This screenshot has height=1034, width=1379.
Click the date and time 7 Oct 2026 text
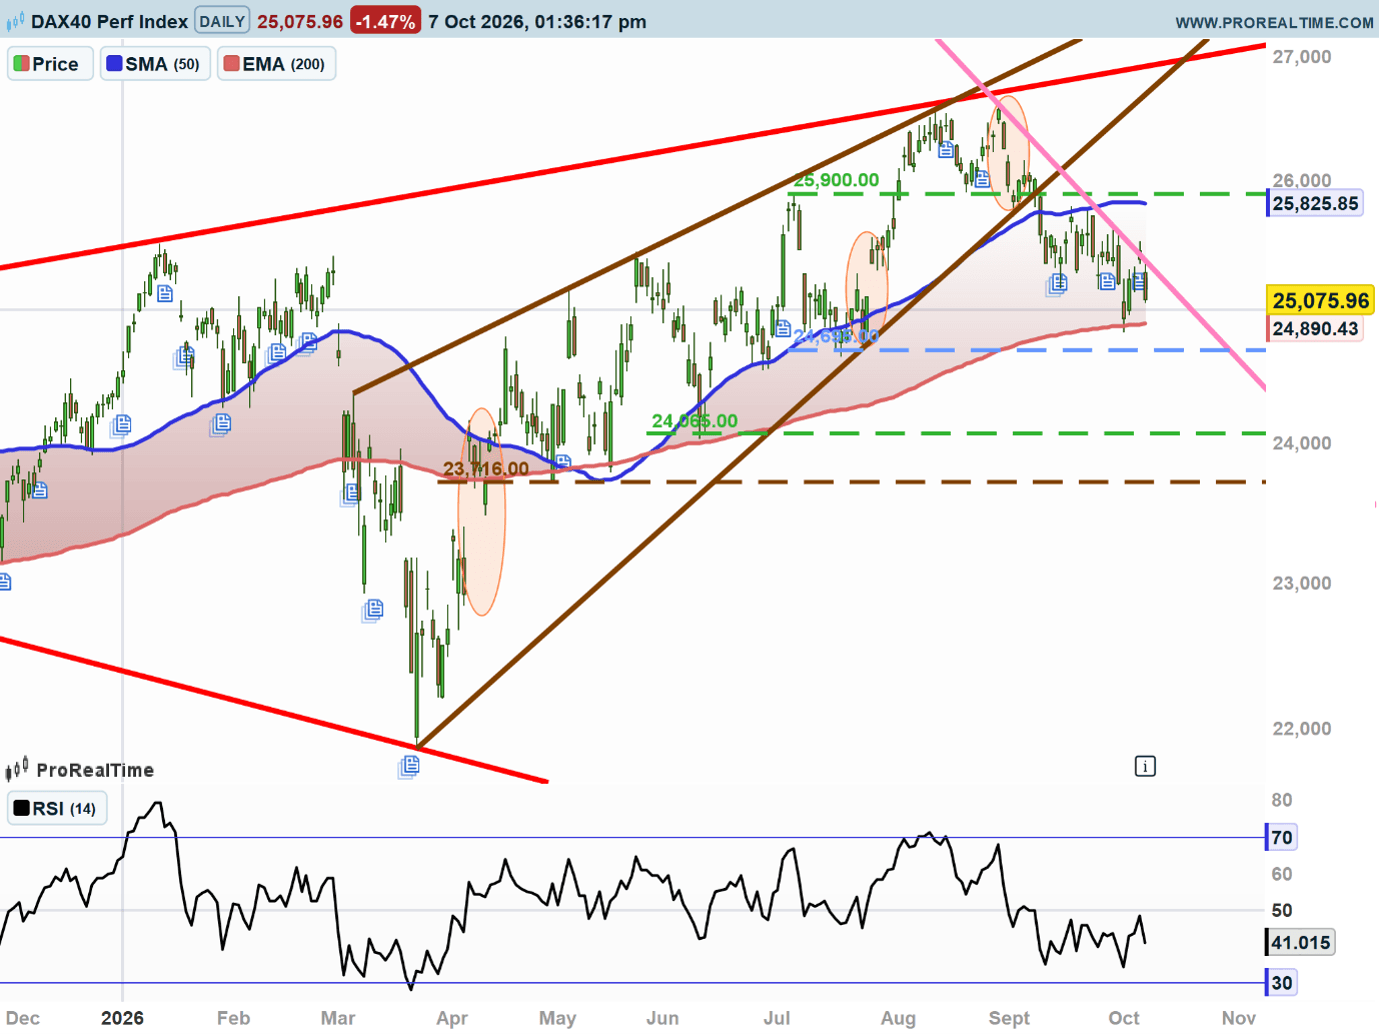[x=537, y=21]
